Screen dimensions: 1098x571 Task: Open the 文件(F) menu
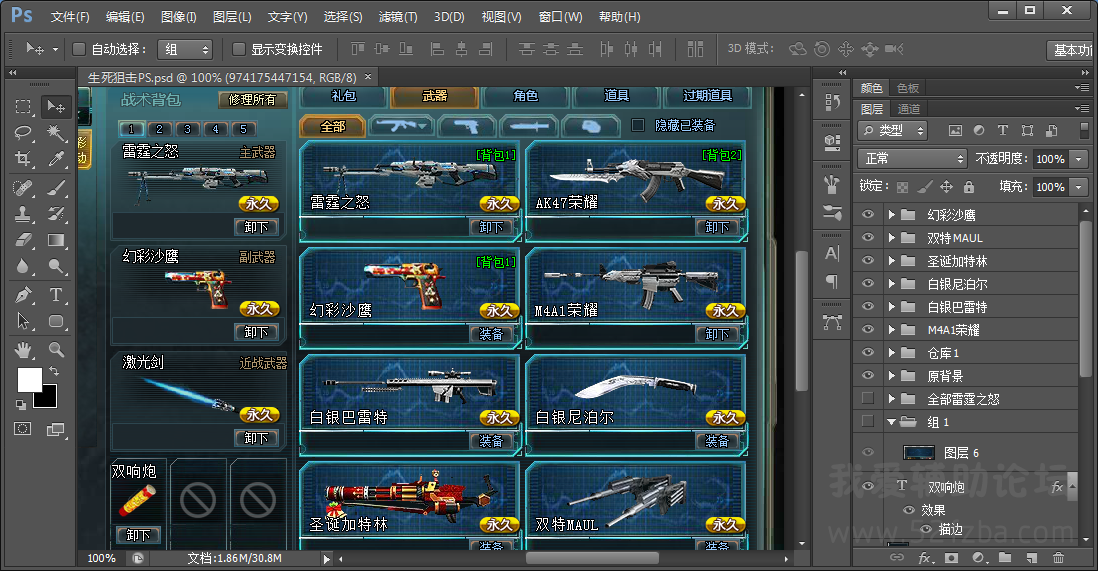point(70,17)
